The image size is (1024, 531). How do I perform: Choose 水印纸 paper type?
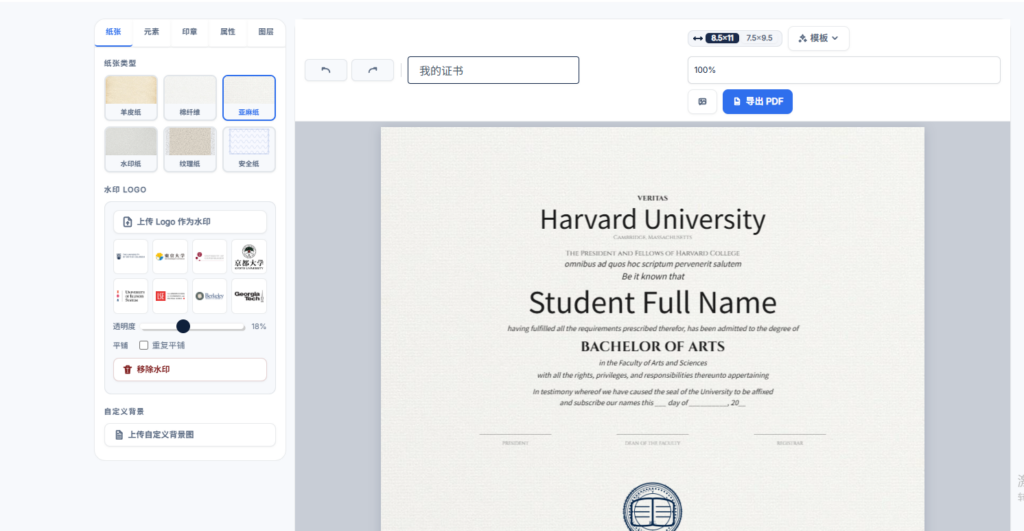point(131,149)
